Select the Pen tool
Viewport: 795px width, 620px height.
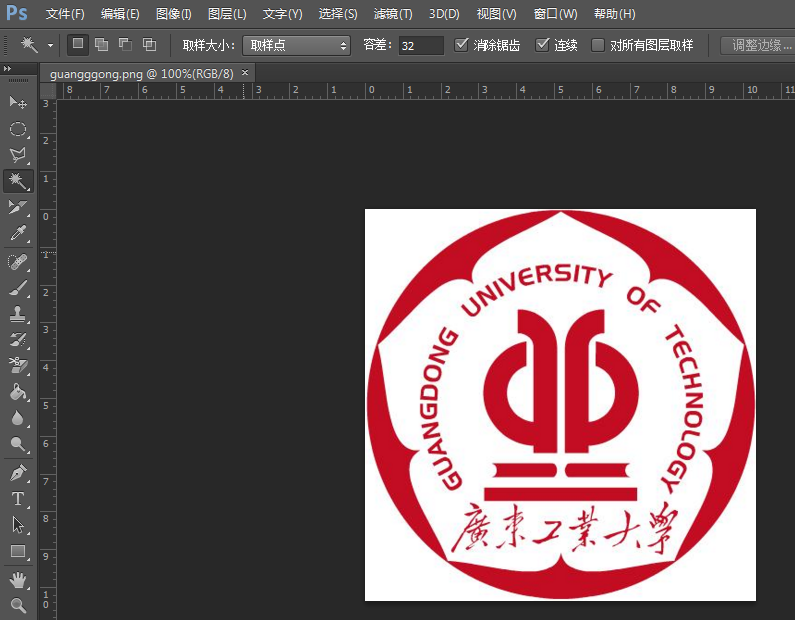coord(18,473)
